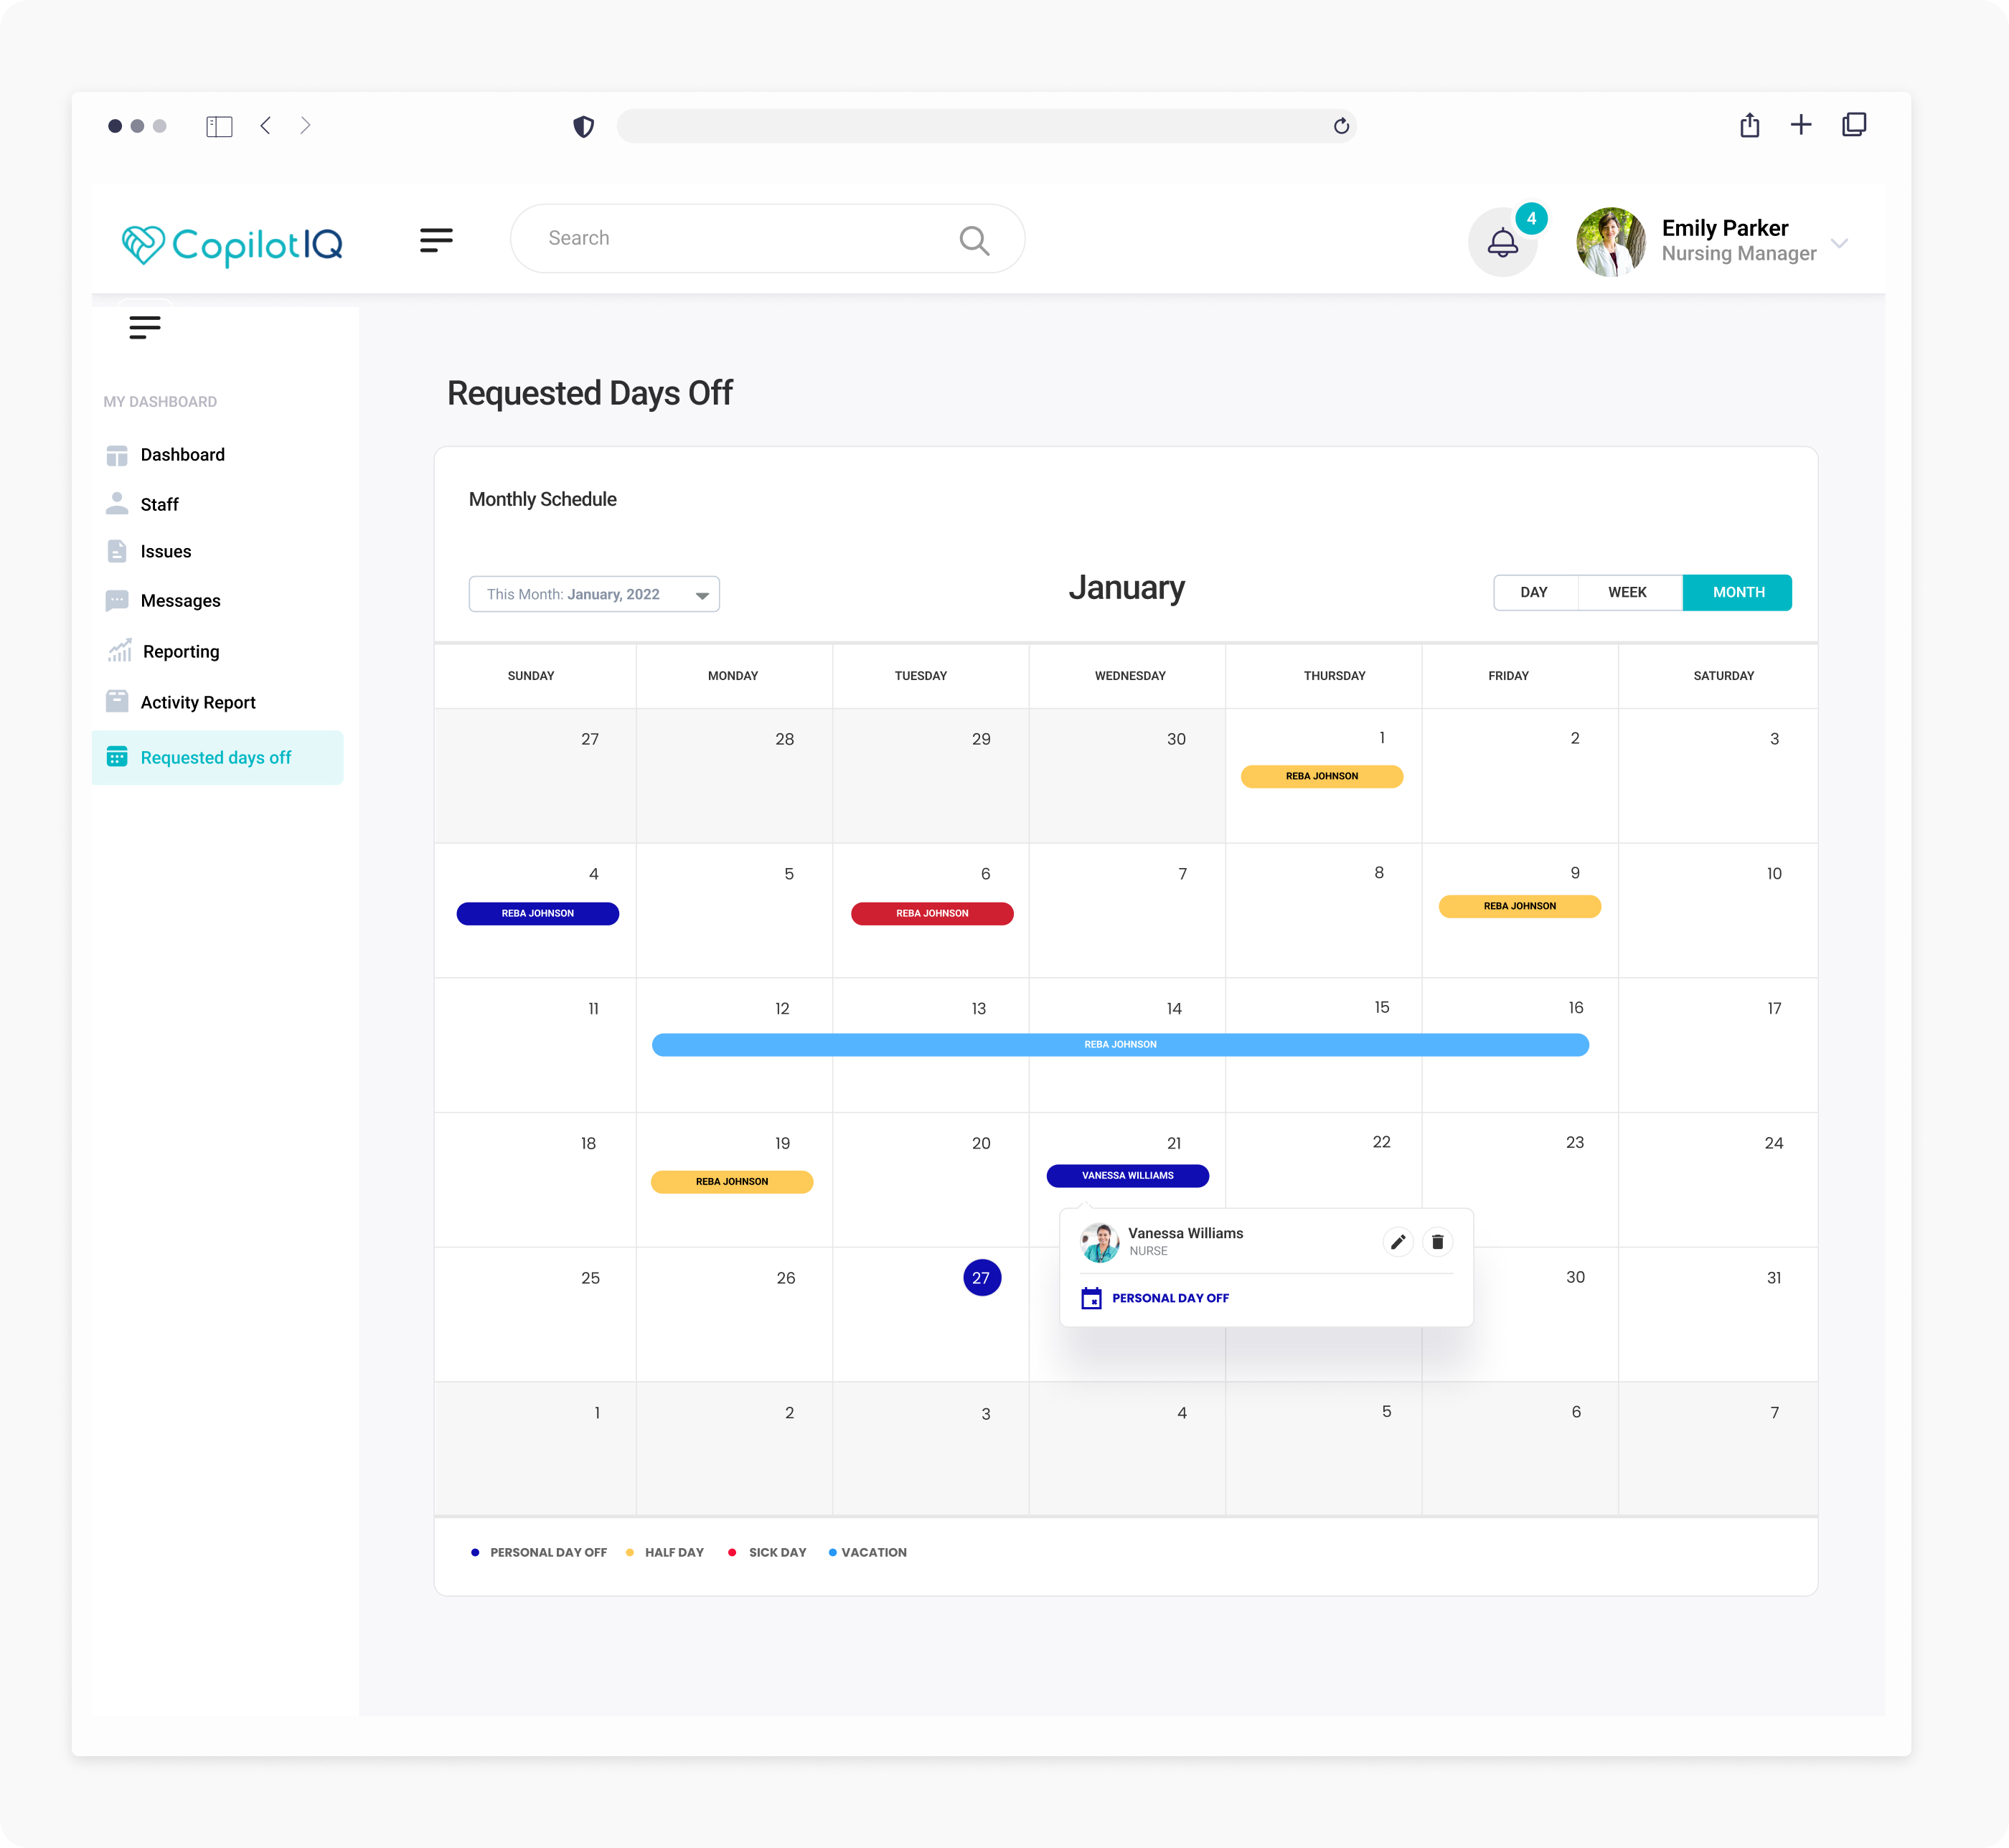The height and width of the screenshot is (1848, 2009).
Task: Open a new browser tab with the plus icon
Action: (x=1801, y=125)
